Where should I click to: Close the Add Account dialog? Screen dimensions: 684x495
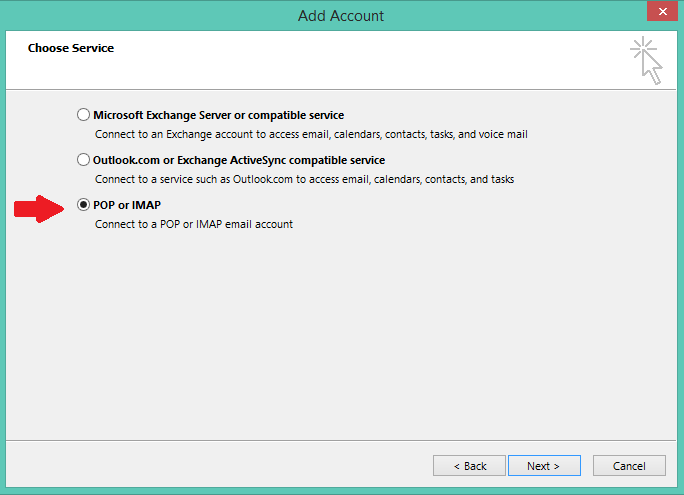tap(662, 11)
